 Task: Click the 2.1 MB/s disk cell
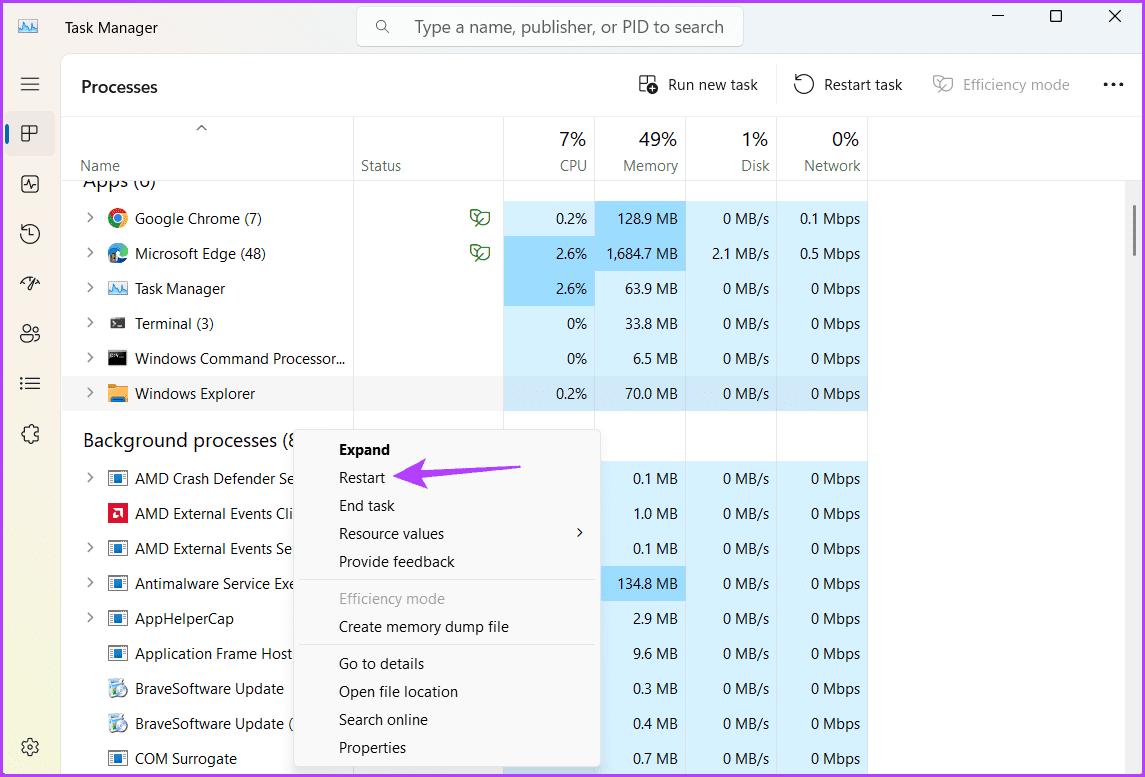(x=731, y=253)
